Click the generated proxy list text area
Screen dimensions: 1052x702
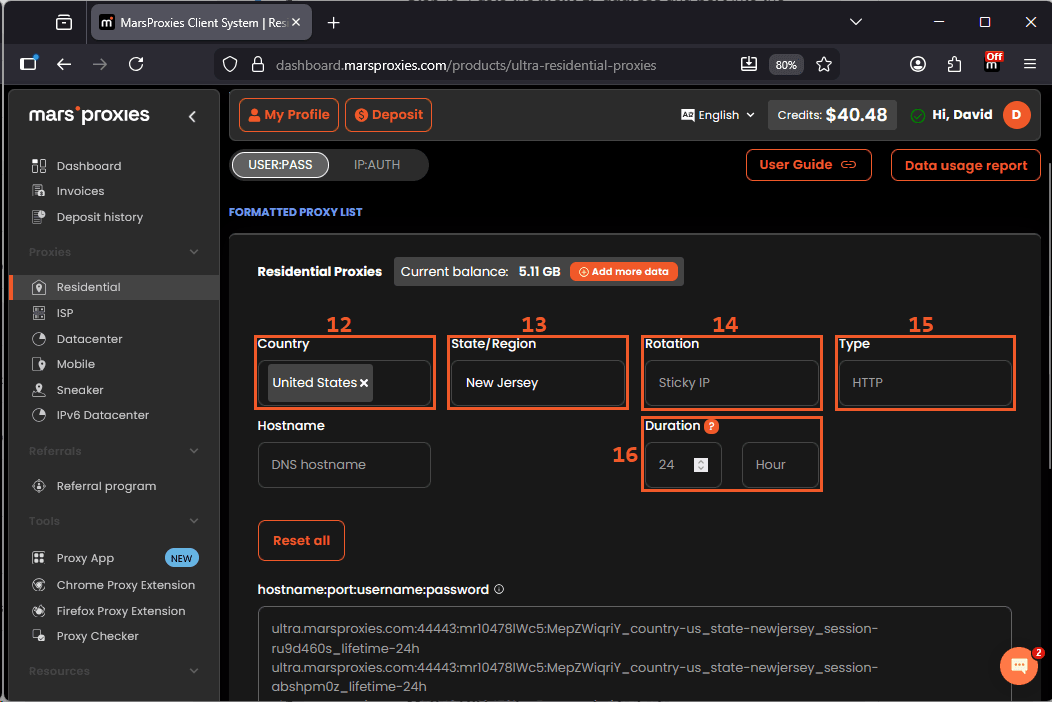(634, 654)
